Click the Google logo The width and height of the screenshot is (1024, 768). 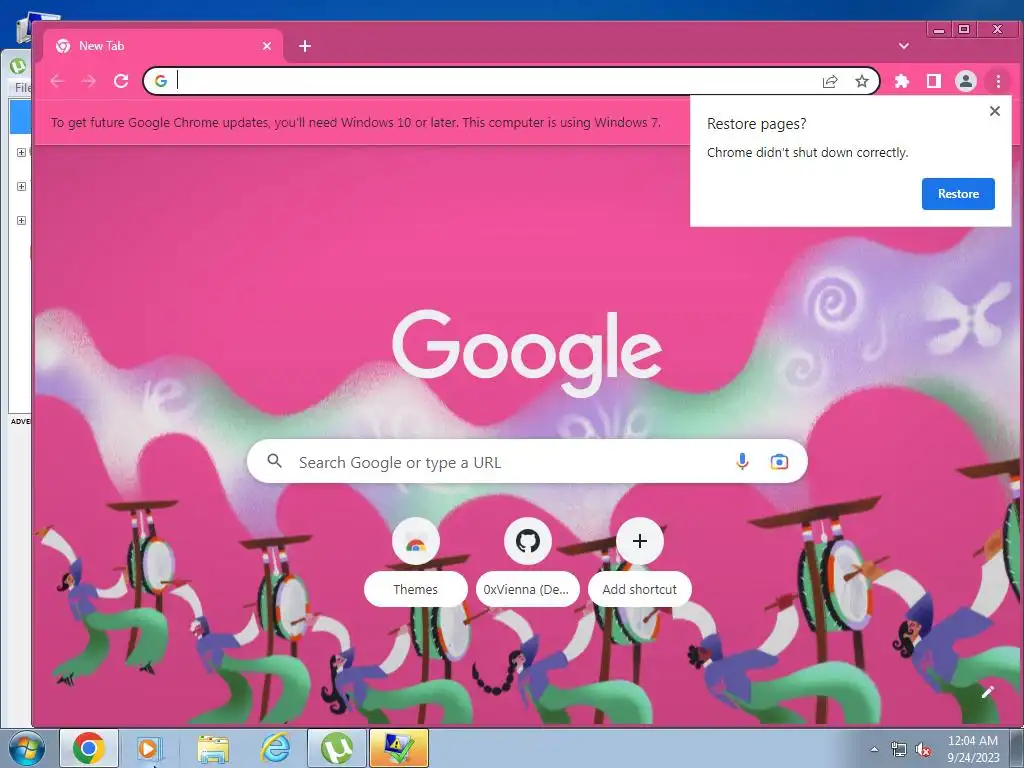pos(527,353)
